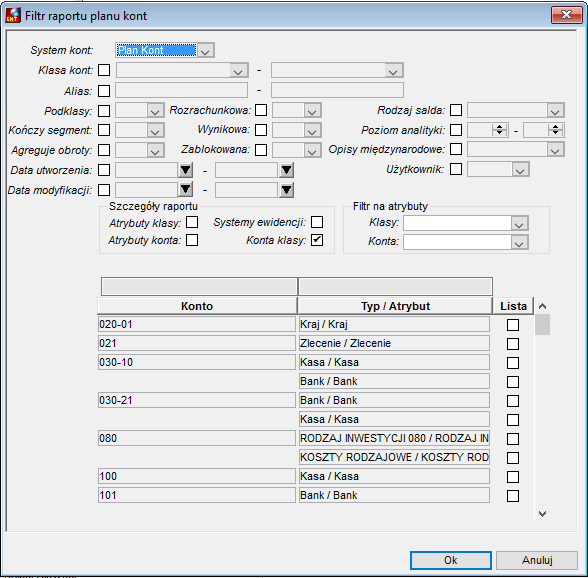
Task: Open the Data modyfikacji start date picker arrow
Action: click(x=185, y=190)
